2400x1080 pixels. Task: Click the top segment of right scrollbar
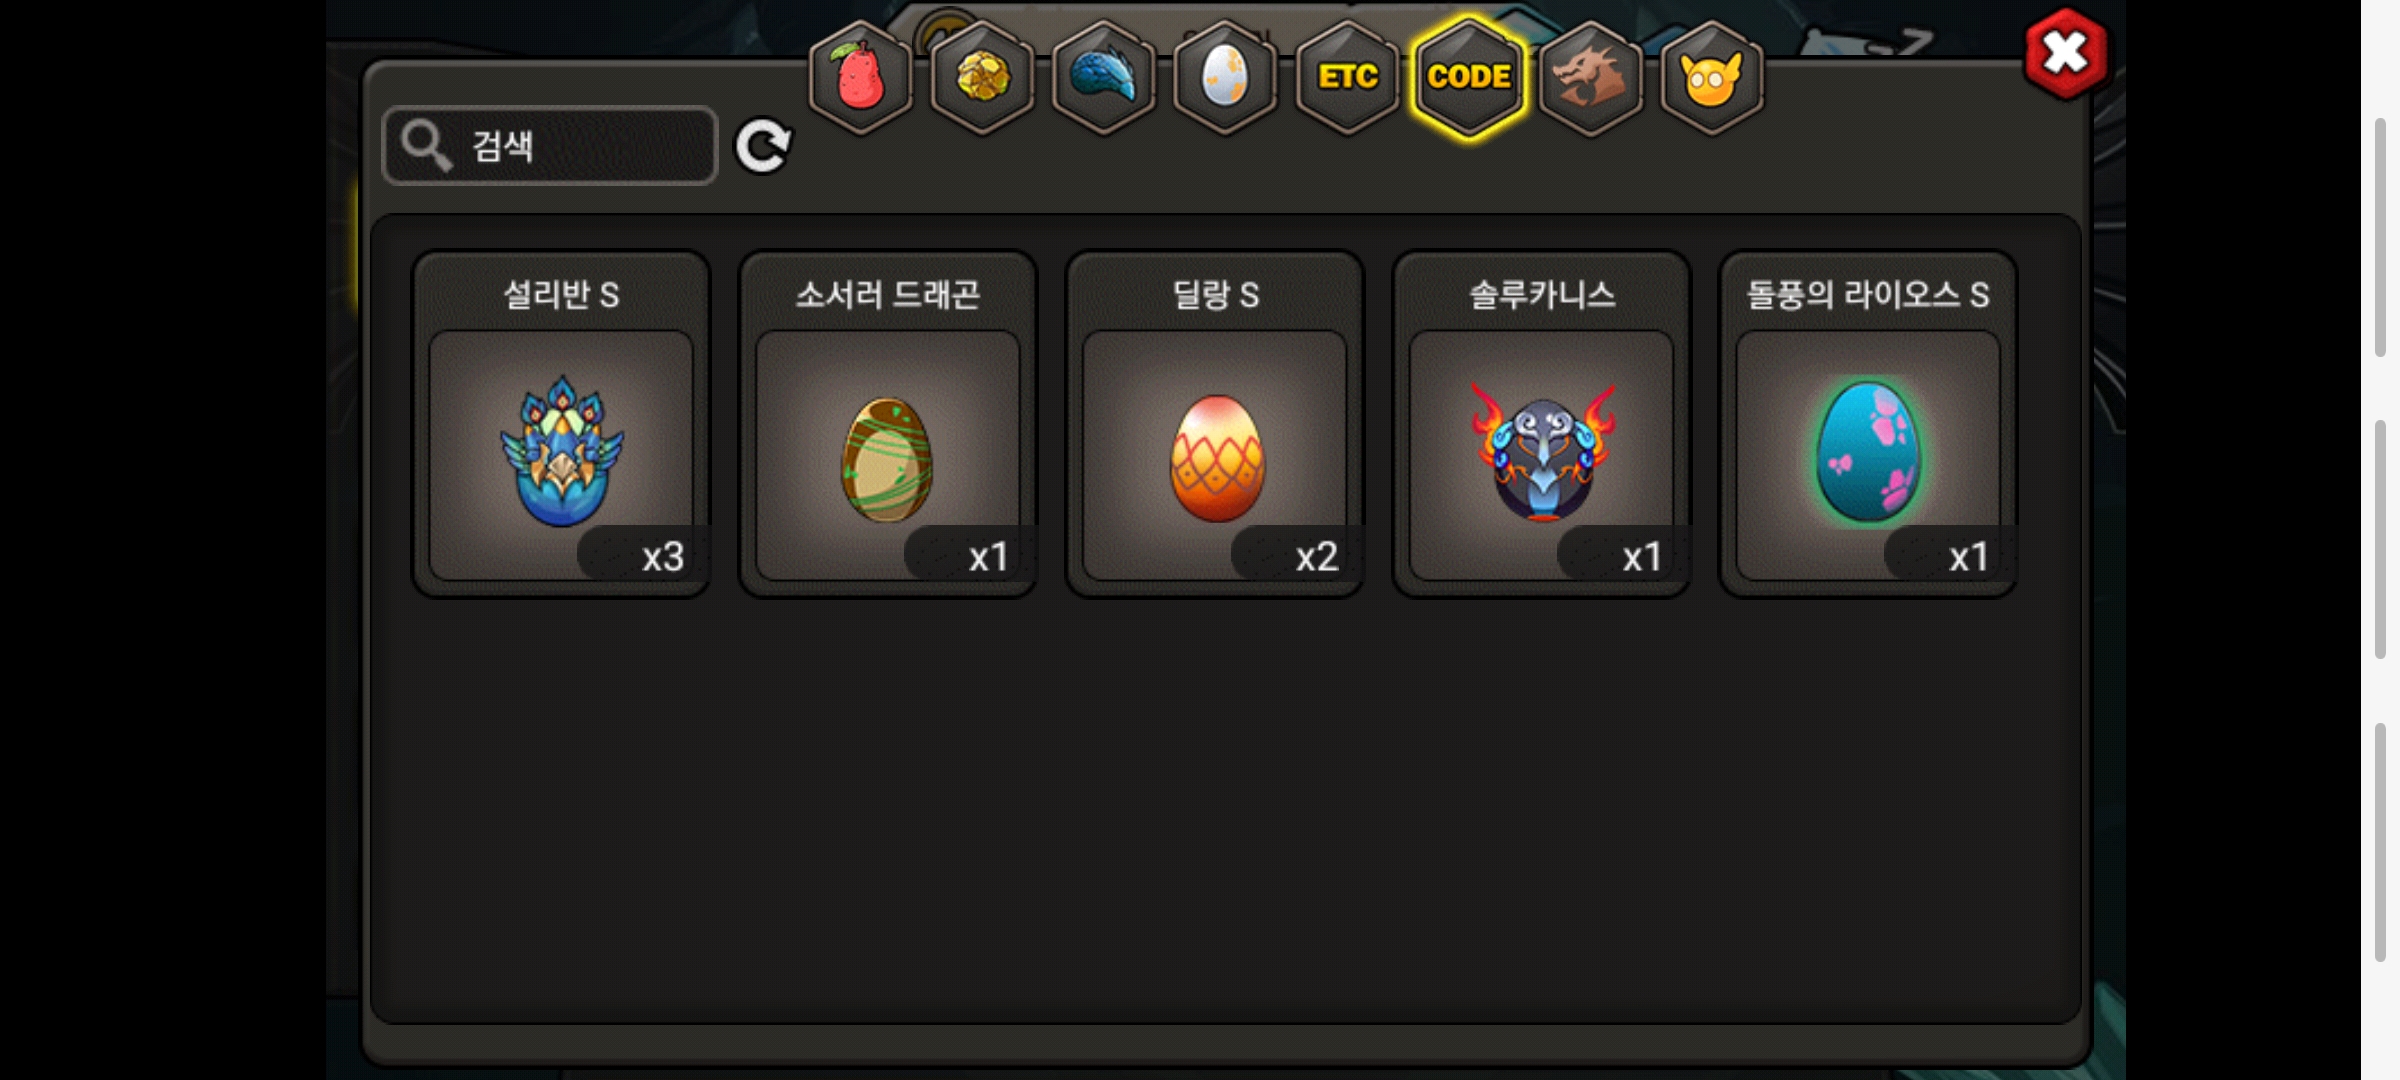pyautogui.click(x=2381, y=237)
